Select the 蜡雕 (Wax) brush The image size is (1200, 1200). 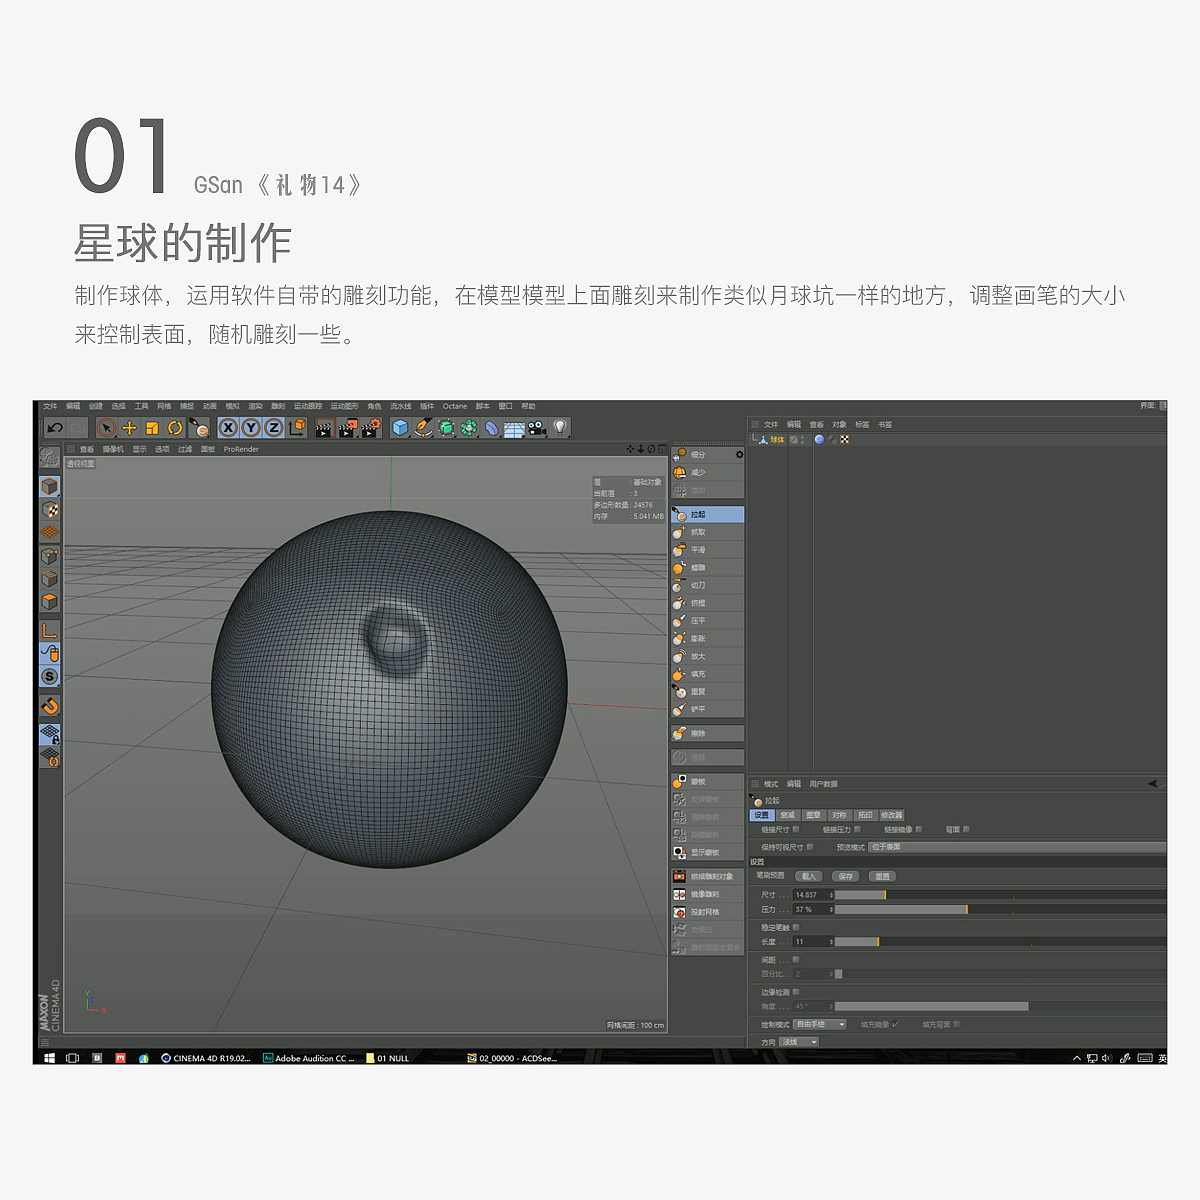click(x=708, y=567)
